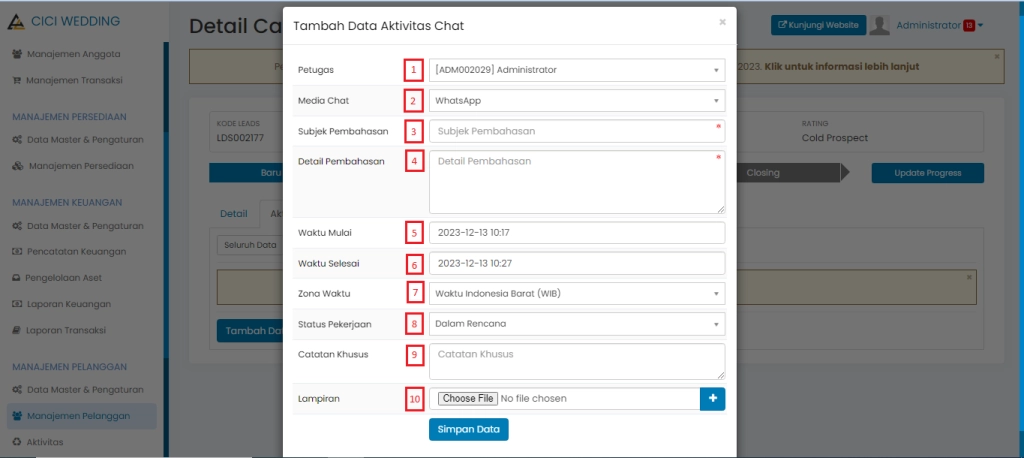
Task: Expand the Zona Waktu dropdown
Action: coord(577,294)
